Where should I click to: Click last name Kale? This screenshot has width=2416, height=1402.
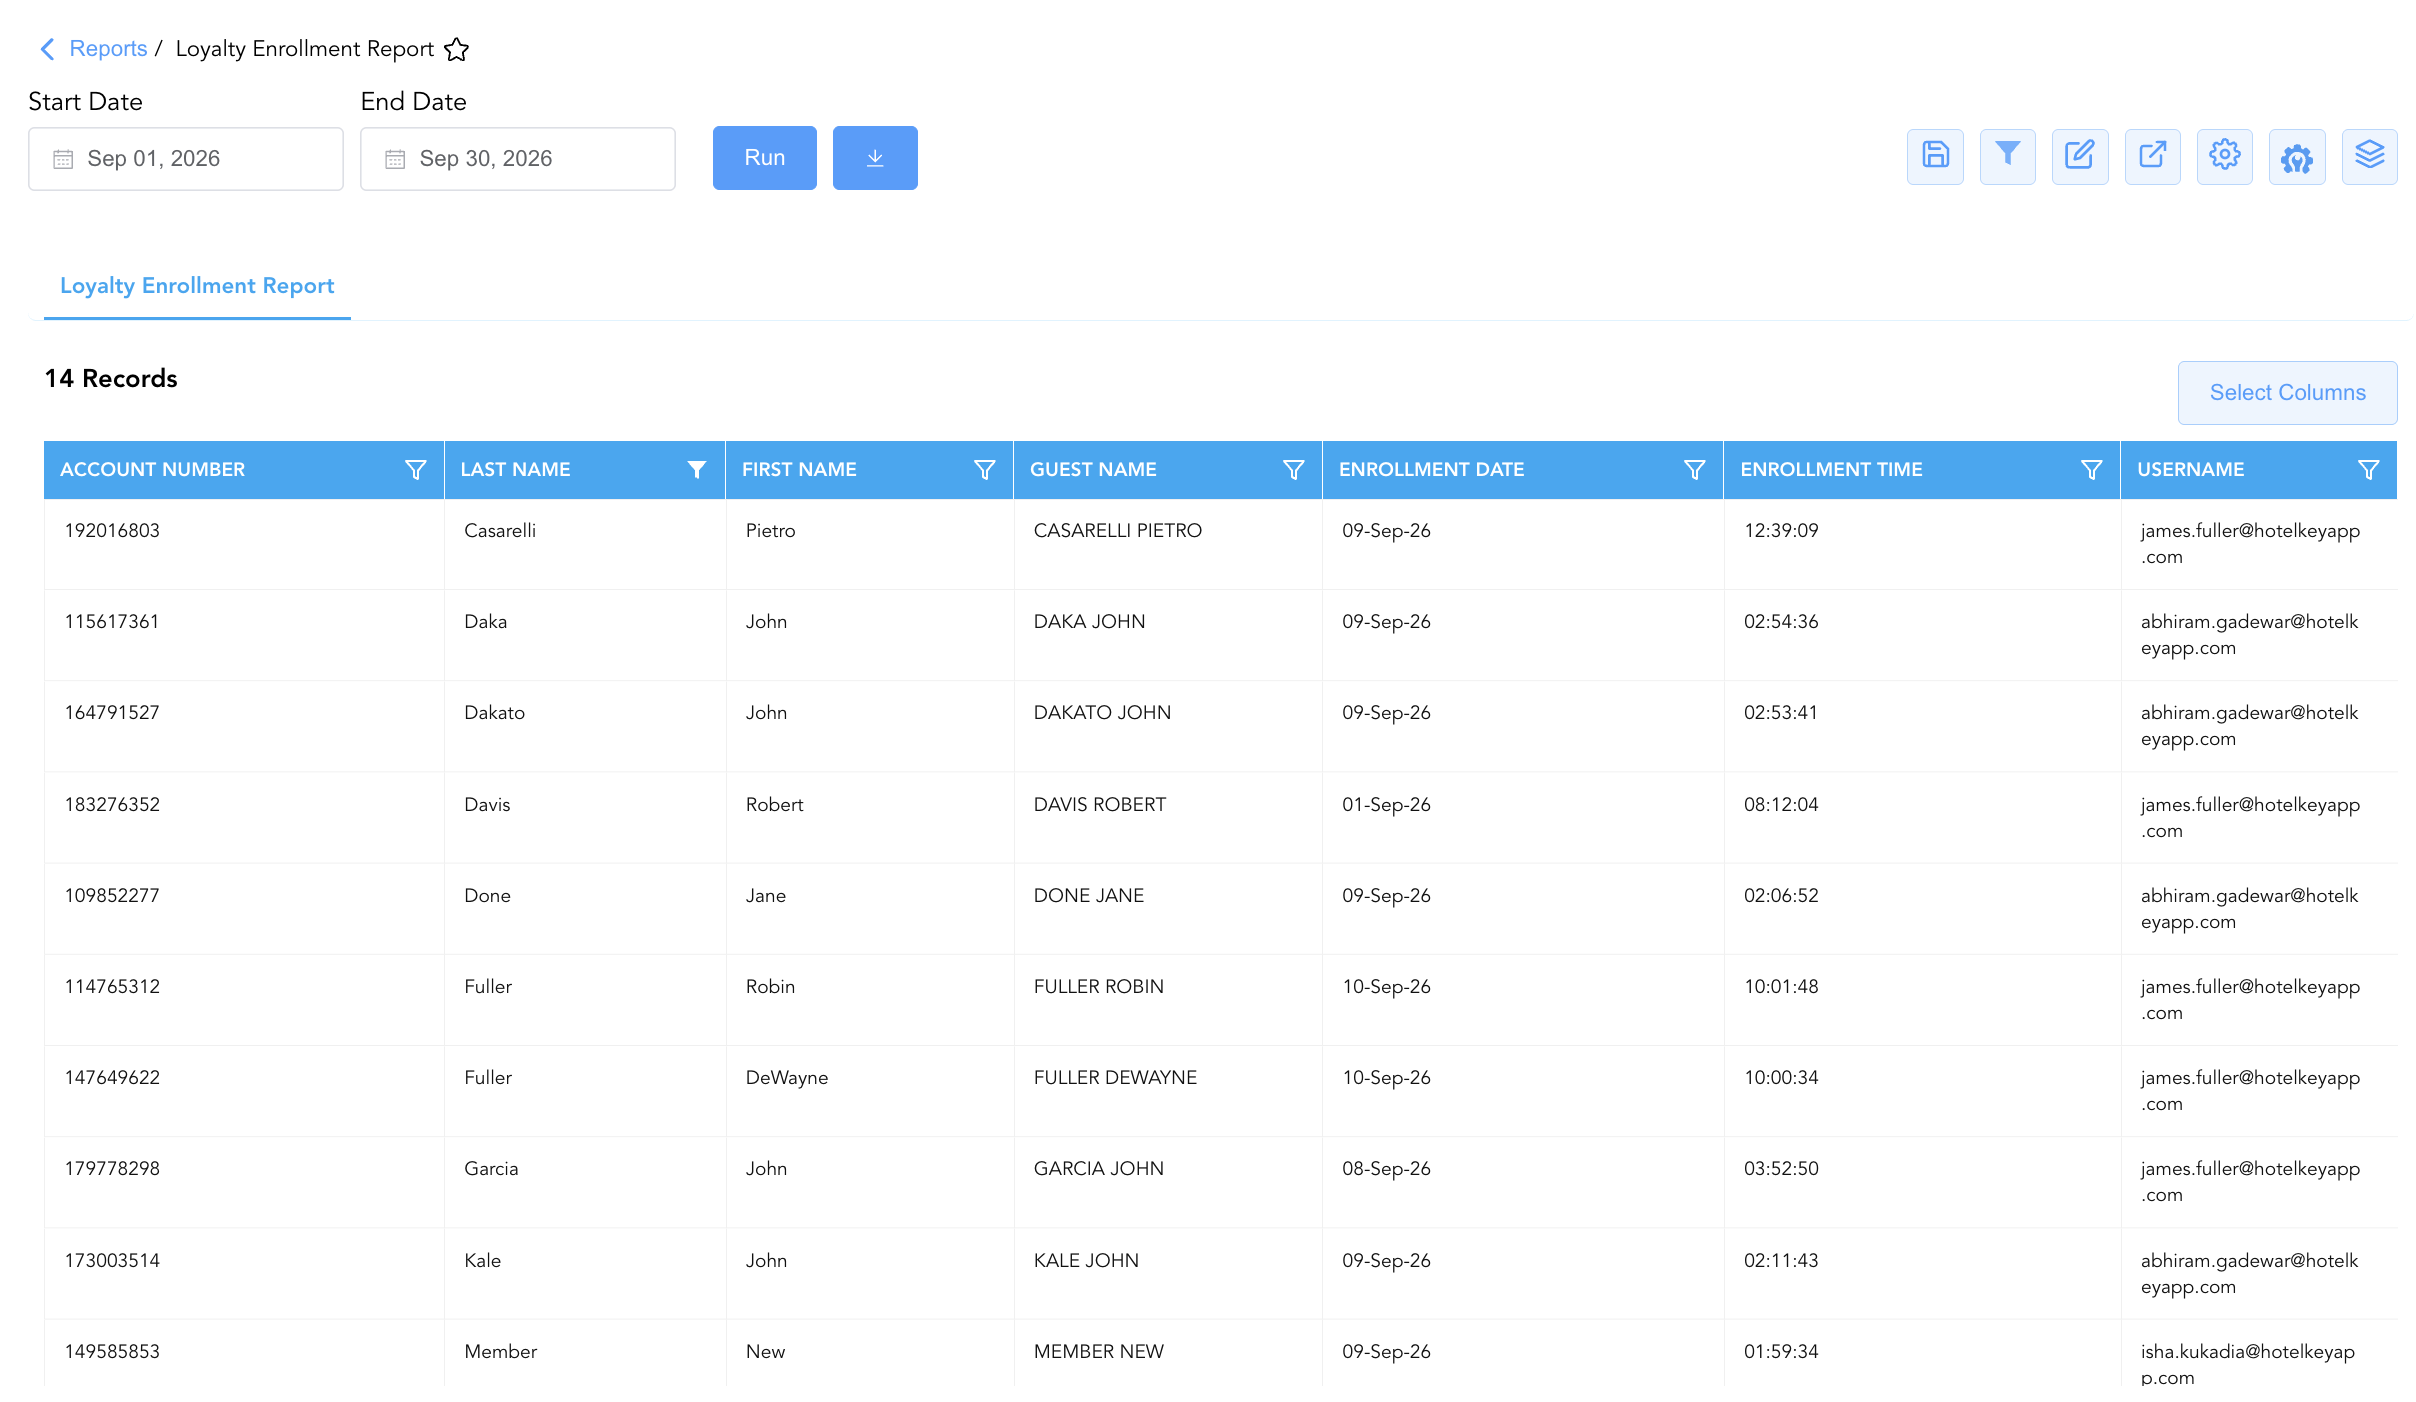click(x=482, y=1261)
